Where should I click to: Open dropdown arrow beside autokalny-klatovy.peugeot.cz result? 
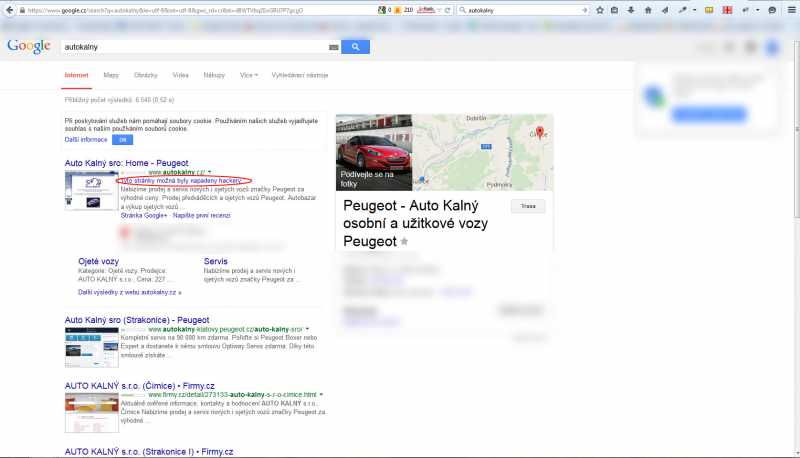(x=307, y=328)
